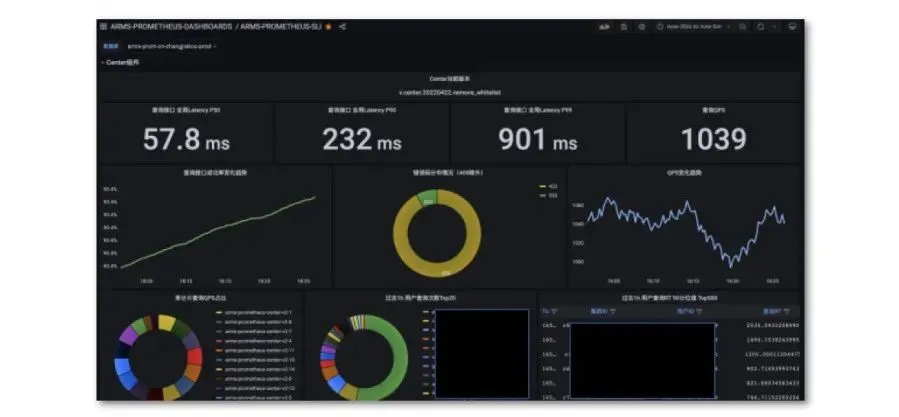Viewport: 899px width, 417px height.
Task: Click the 232 ms stat value
Action: click(x=362, y=139)
